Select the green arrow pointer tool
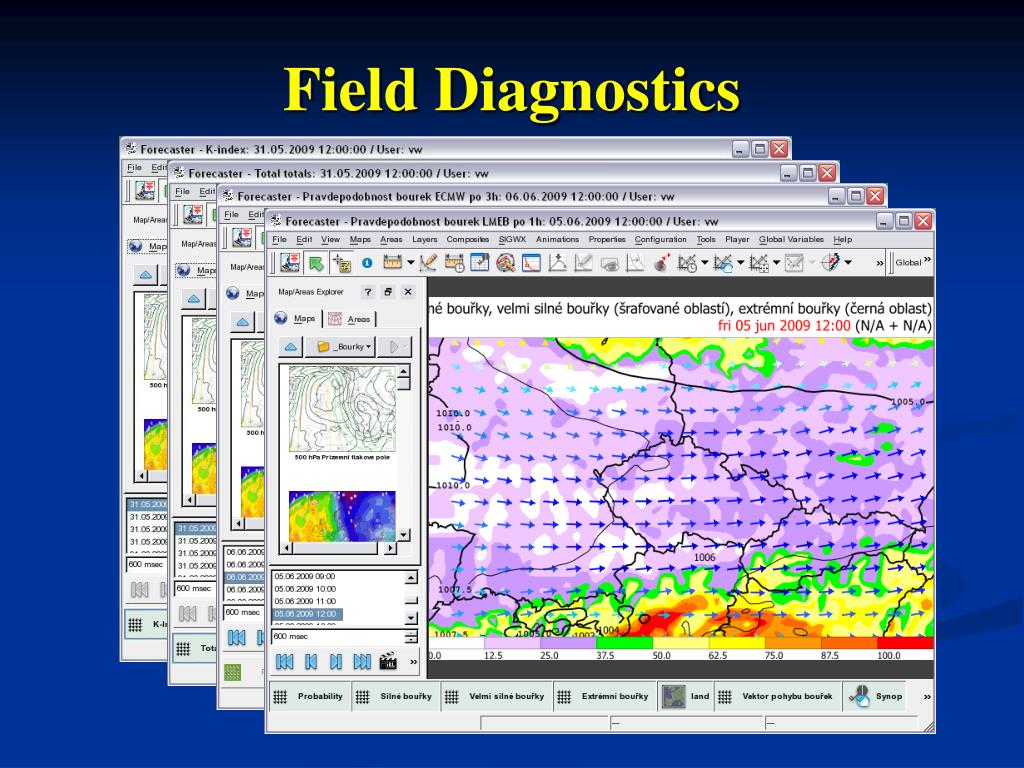1024x768 pixels. tap(316, 263)
